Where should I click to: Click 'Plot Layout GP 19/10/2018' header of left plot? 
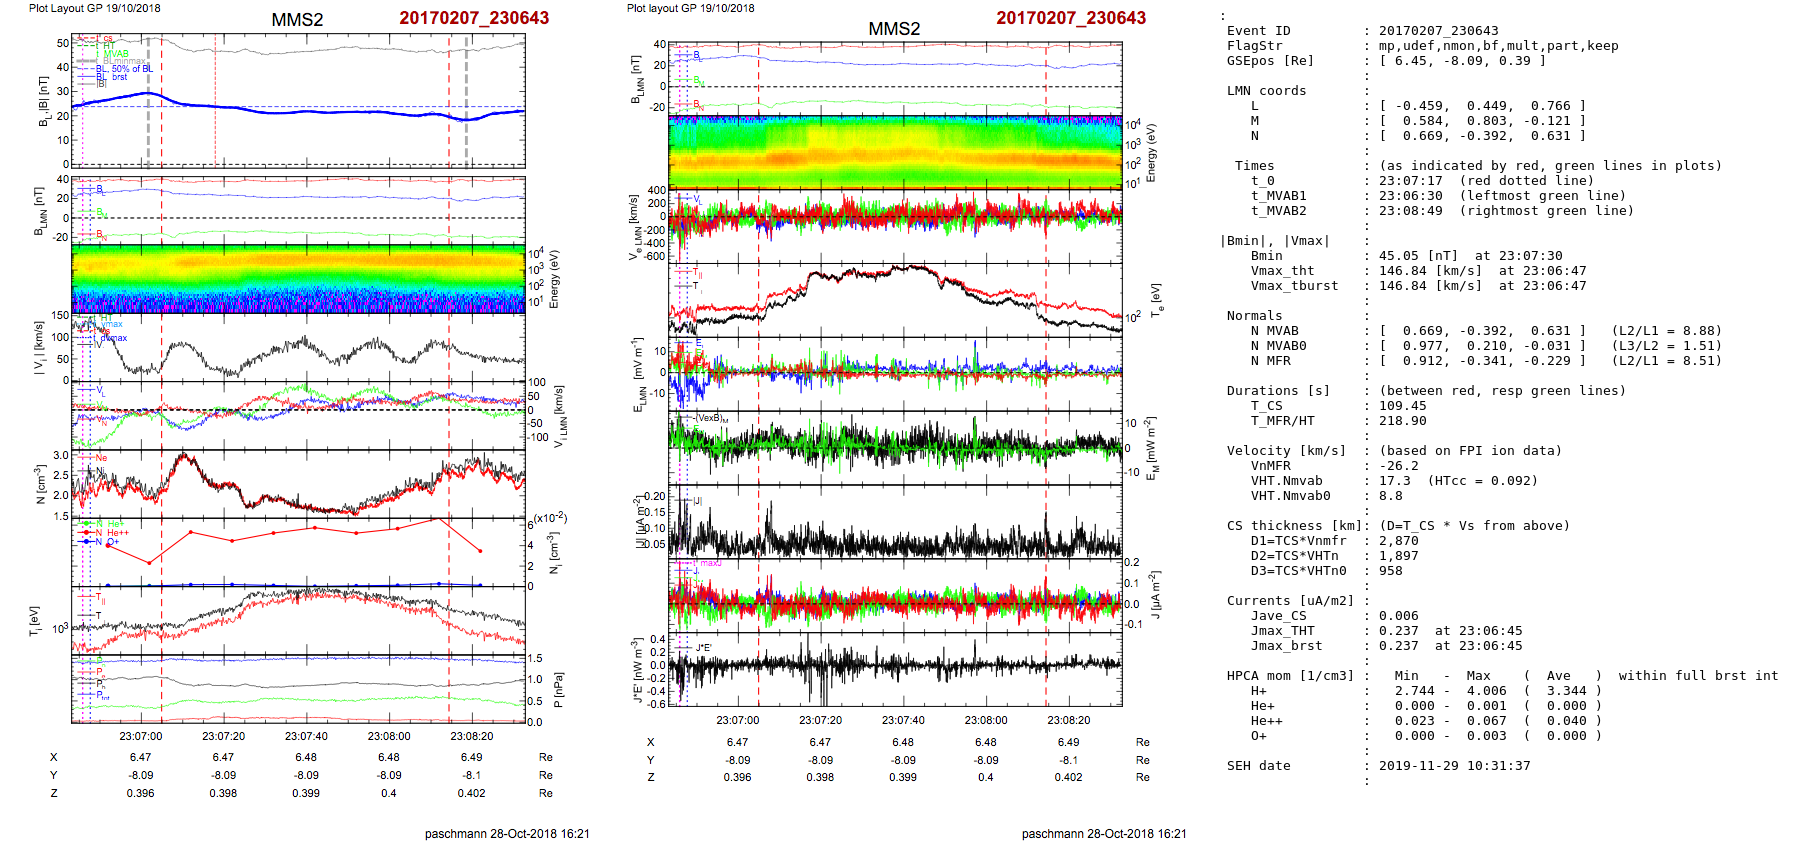[94, 8]
